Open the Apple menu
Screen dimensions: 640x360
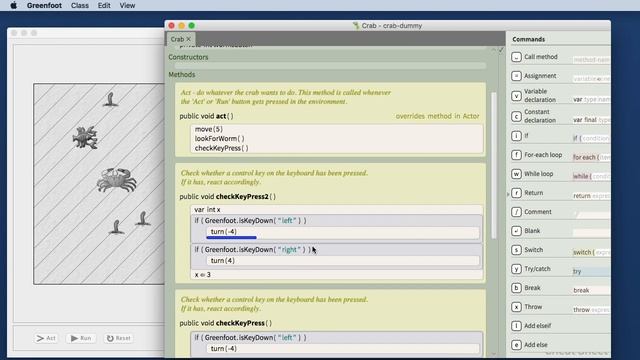point(13,5)
